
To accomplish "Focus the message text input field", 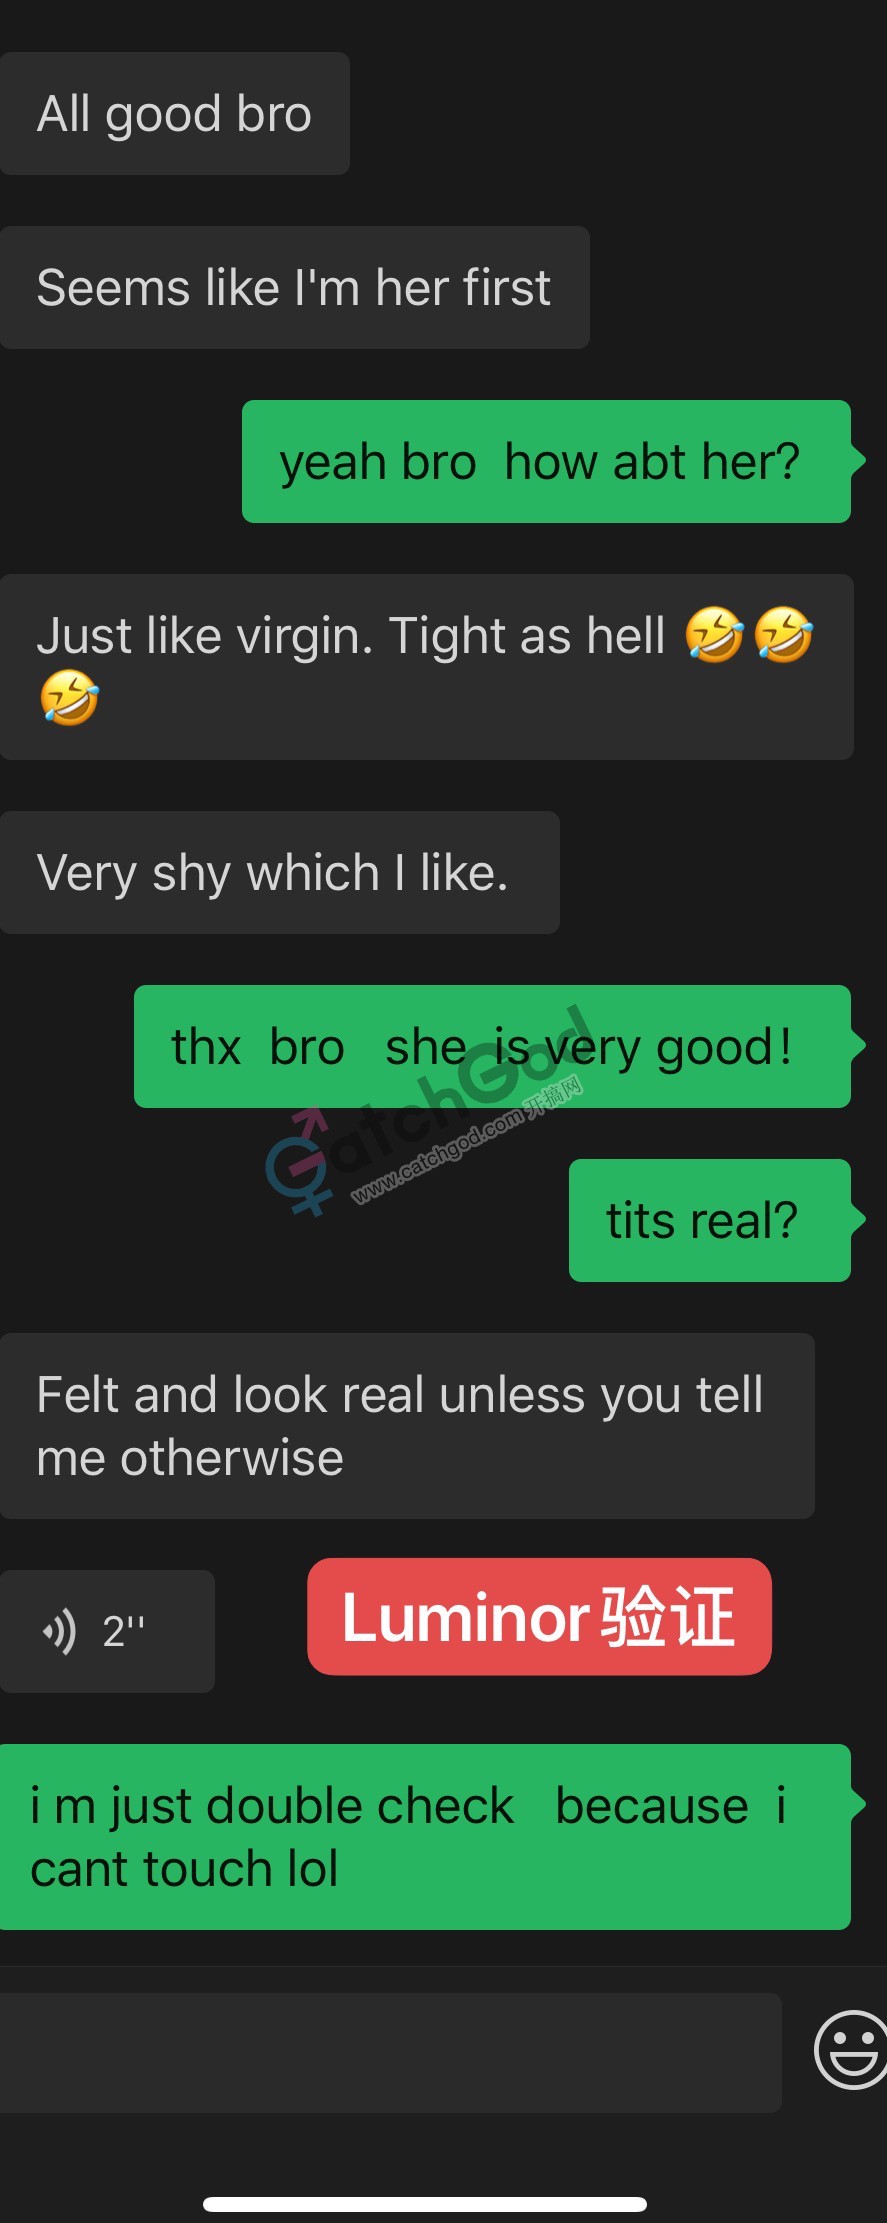I will [x=390, y=2052].
